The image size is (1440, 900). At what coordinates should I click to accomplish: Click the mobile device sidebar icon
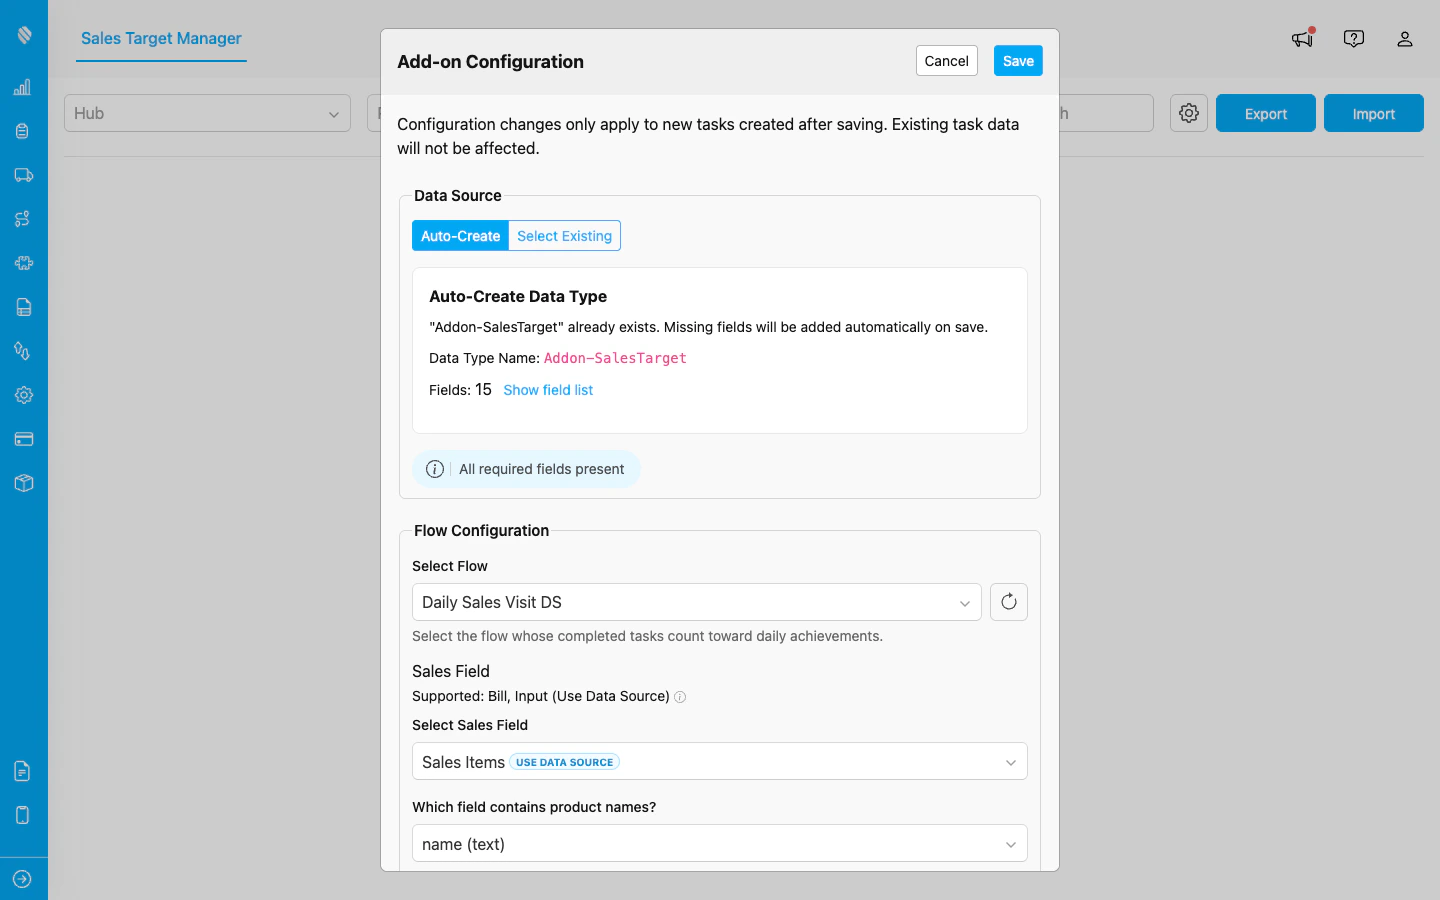[23, 814]
